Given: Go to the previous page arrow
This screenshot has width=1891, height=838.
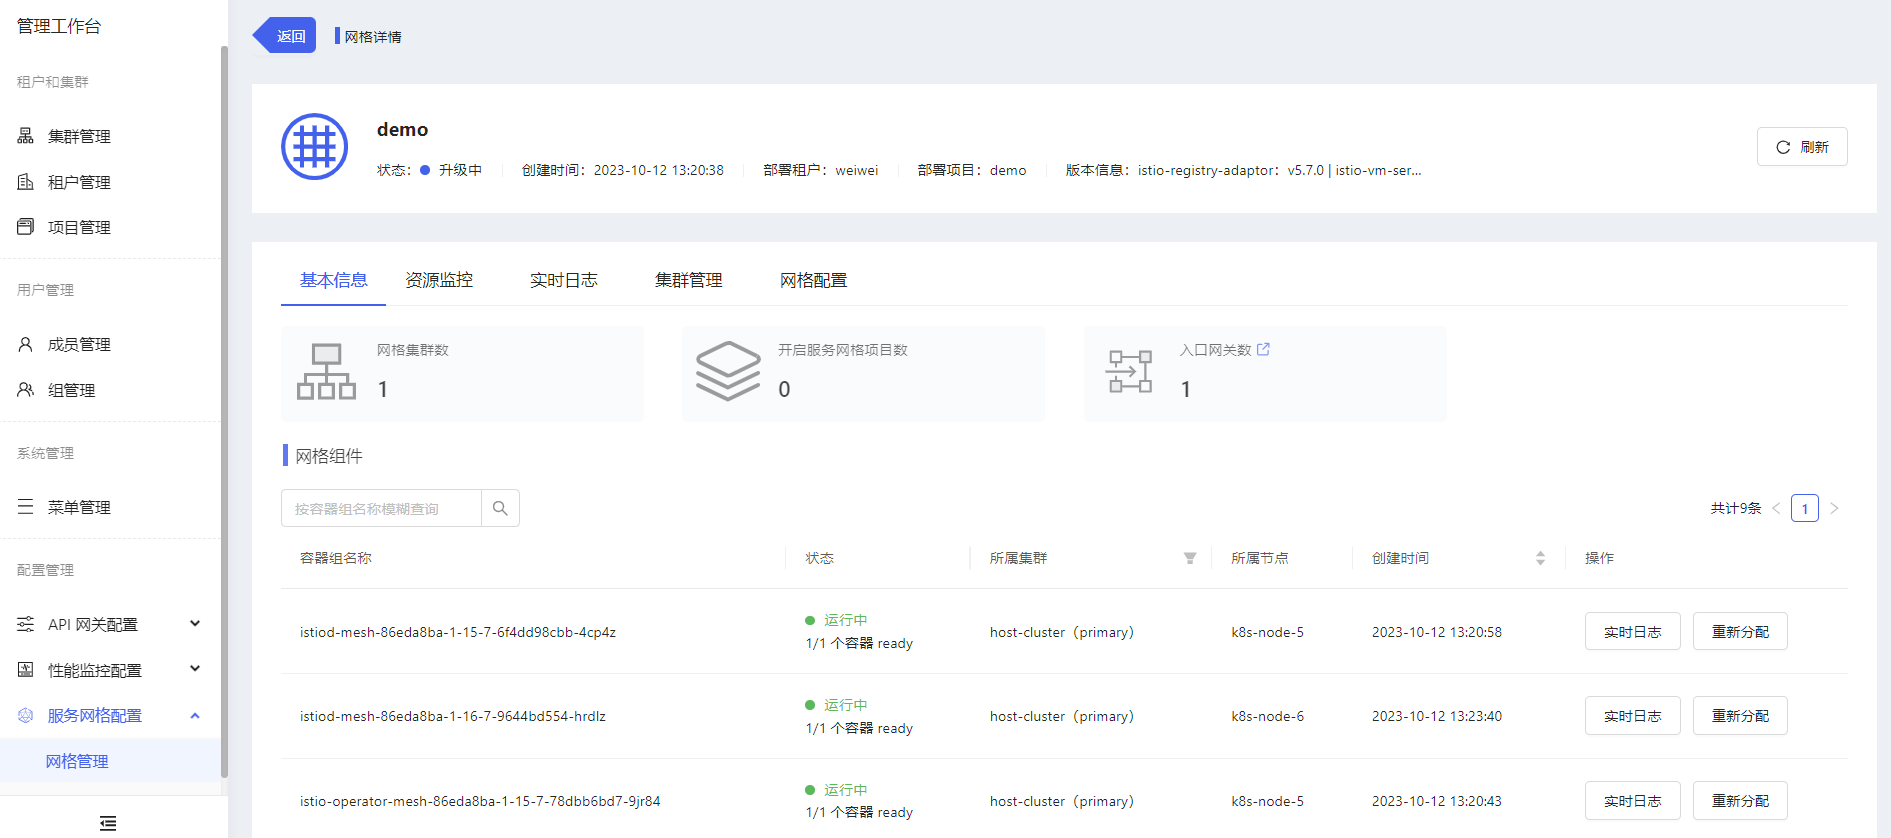Looking at the screenshot, I should [1776, 508].
